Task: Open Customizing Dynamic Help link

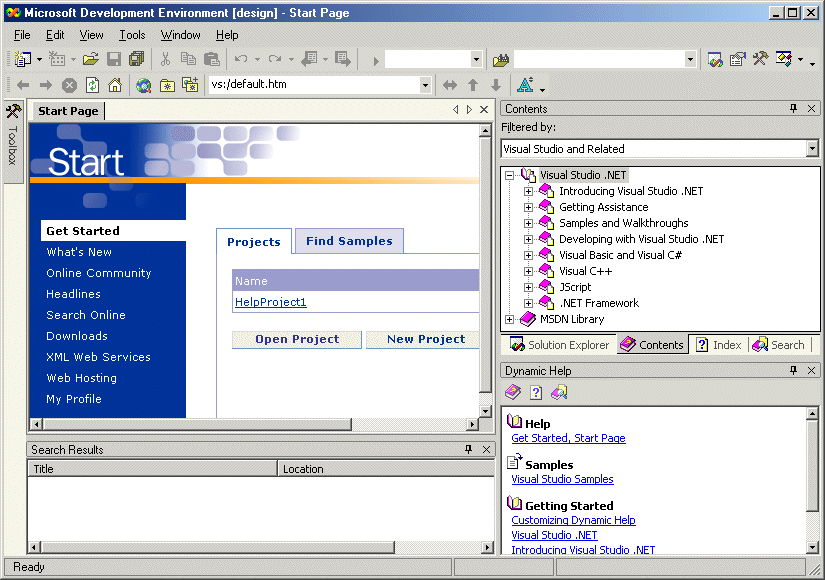Action: pyautogui.click(x=574, y=521)
